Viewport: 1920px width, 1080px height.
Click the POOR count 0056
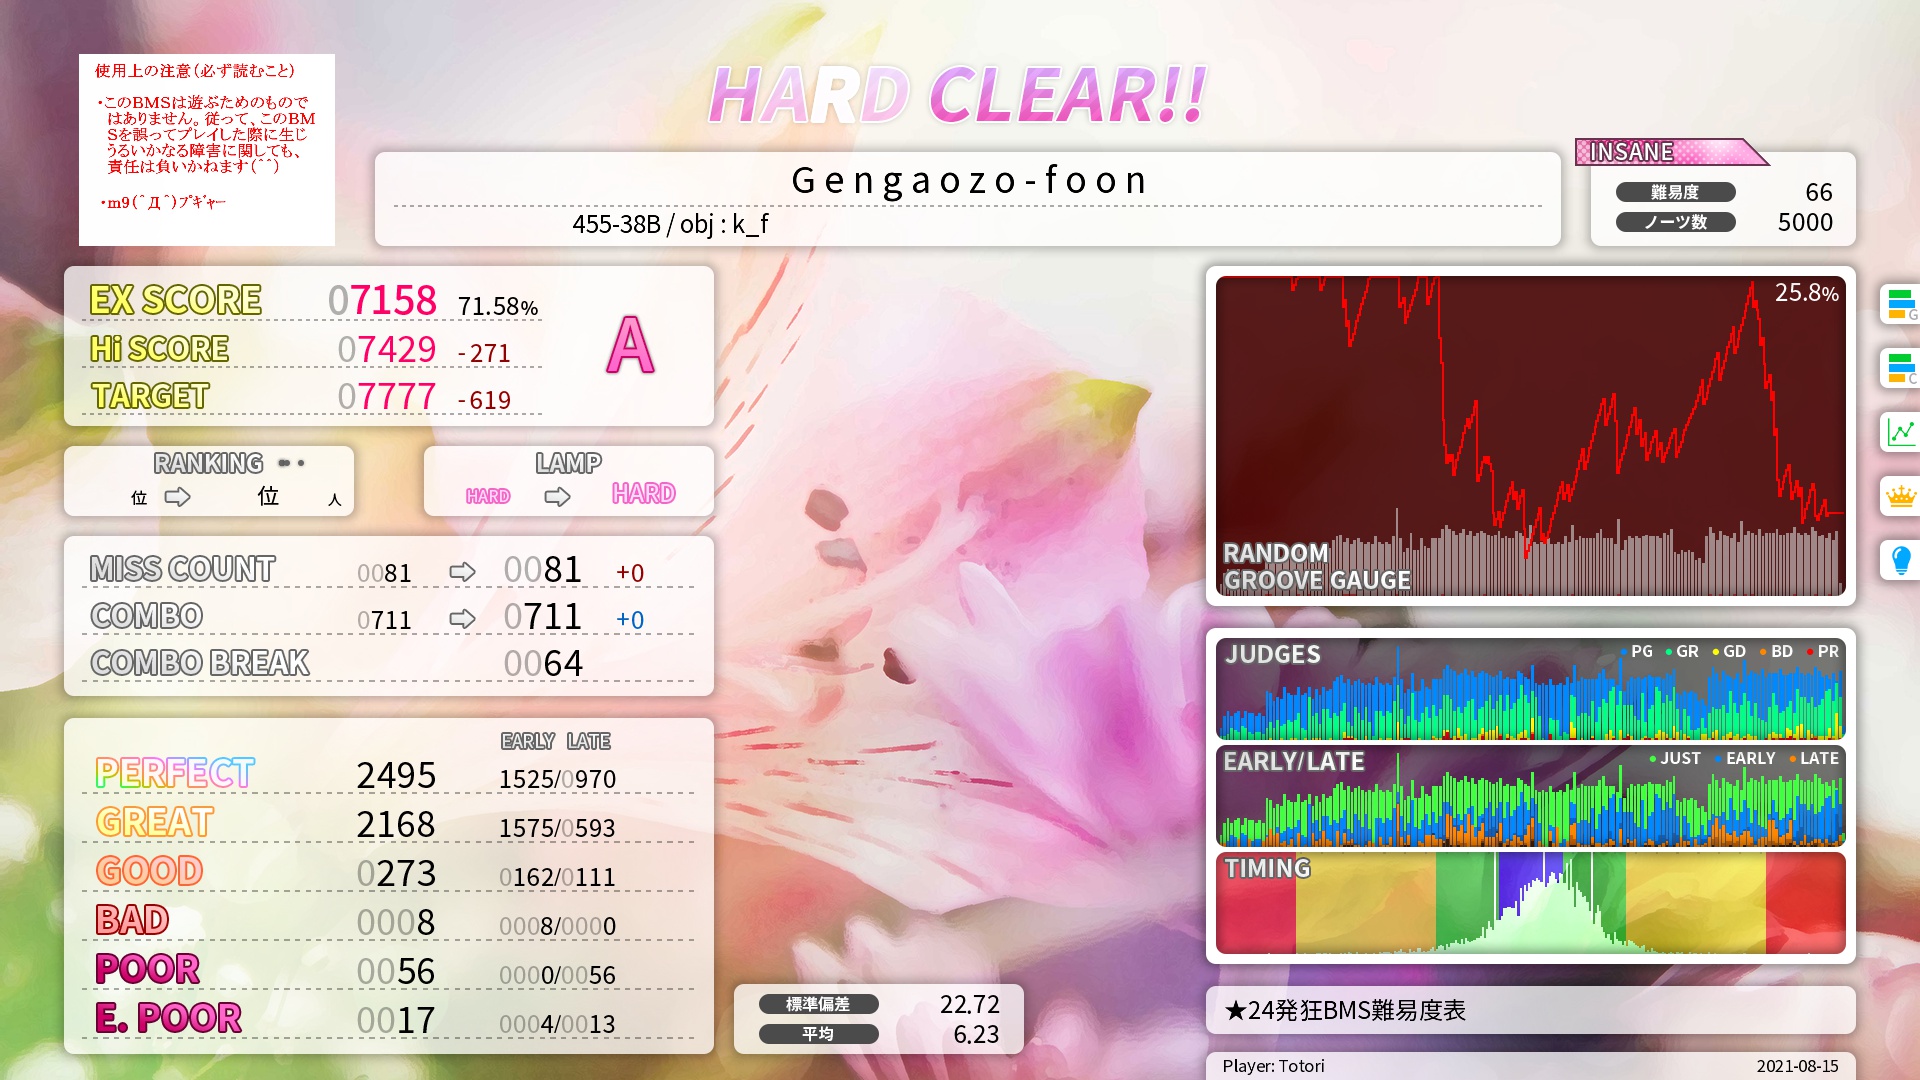pos(396,971)
